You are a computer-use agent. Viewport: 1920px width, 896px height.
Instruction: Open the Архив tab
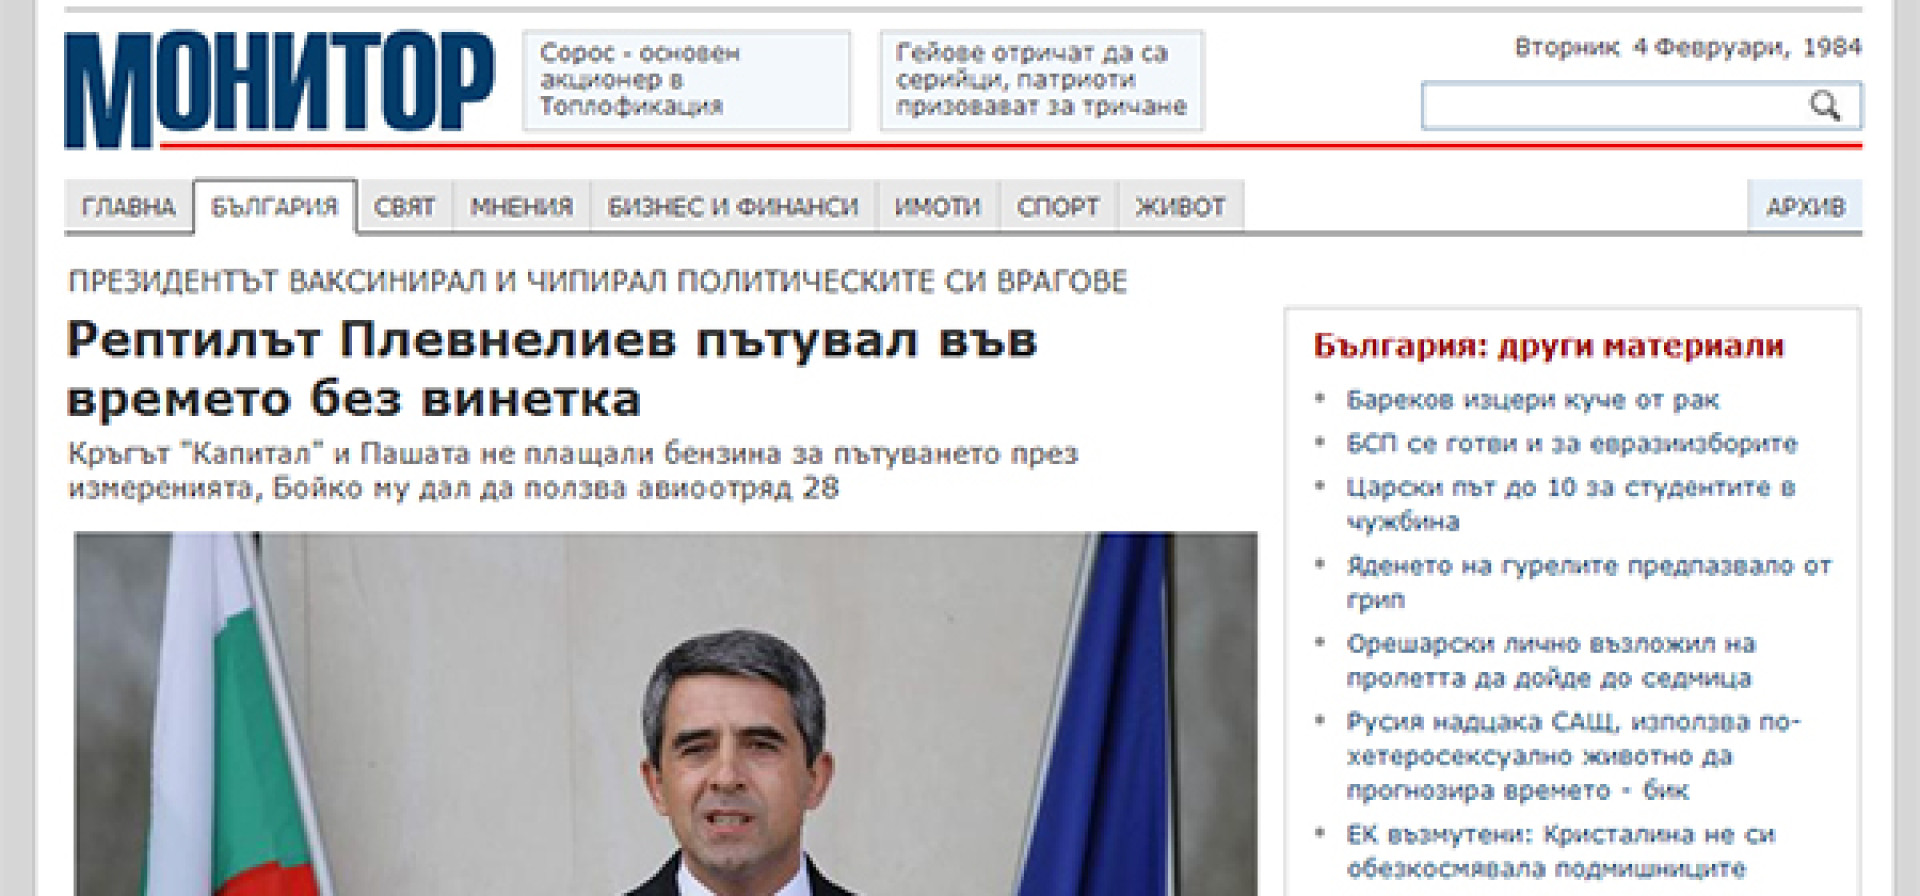coord(1805,207)
